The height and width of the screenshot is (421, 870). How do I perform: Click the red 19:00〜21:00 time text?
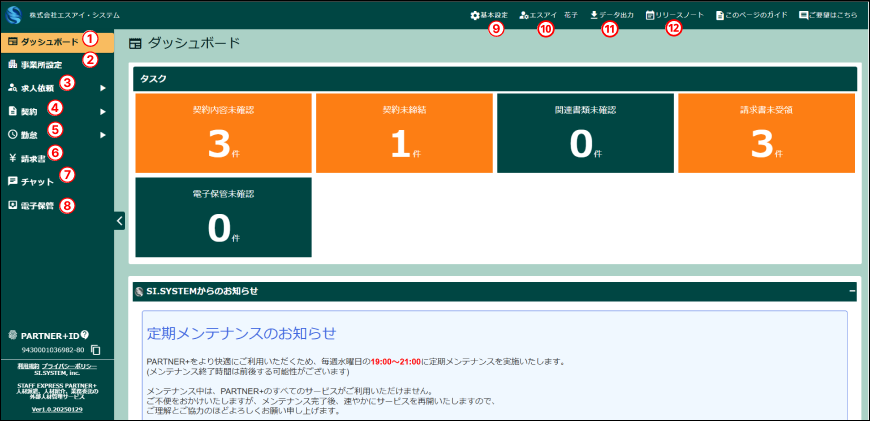tap(394, 362)
